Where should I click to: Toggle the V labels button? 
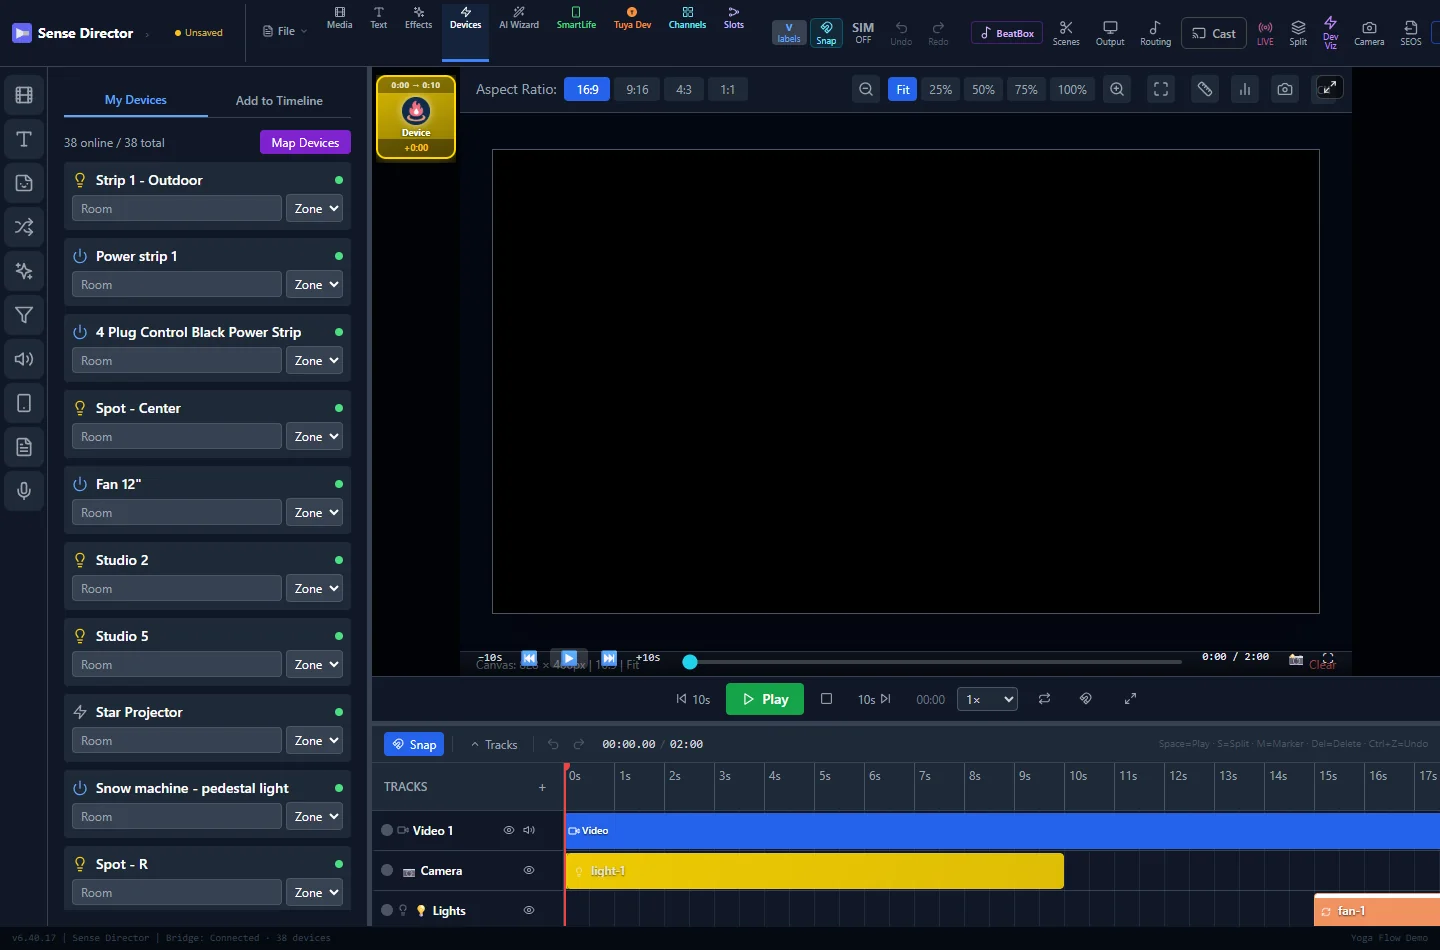click(x=789, y=33)
